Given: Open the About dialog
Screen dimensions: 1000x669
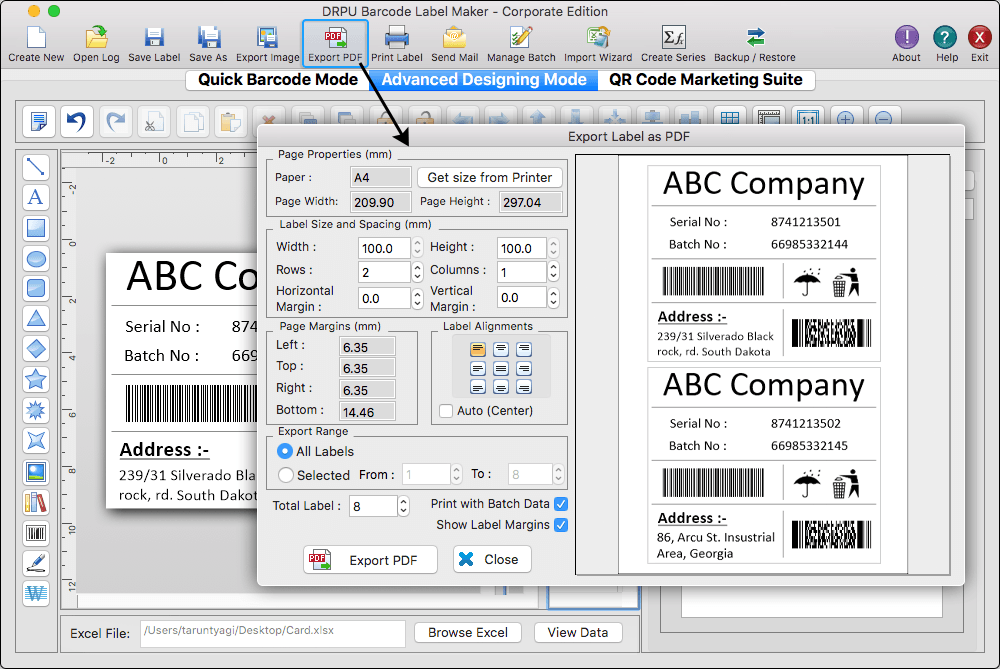Looking at the screenshot, I should [x=906, y=44].
